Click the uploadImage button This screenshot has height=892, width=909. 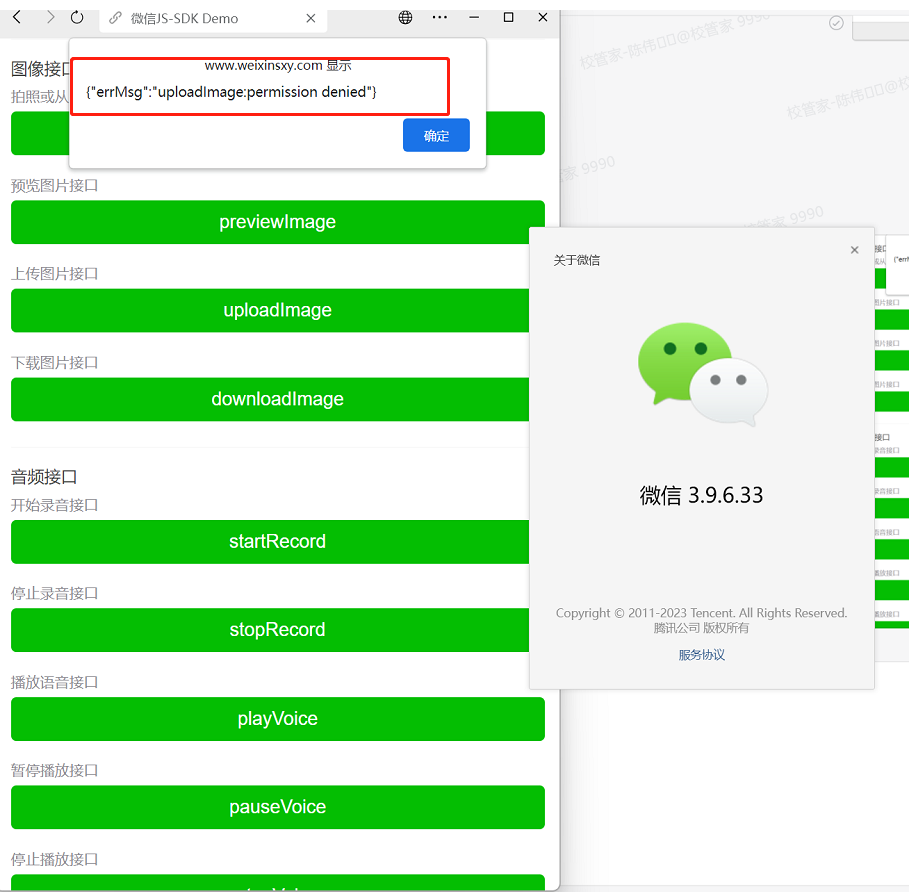click(270, 310)
